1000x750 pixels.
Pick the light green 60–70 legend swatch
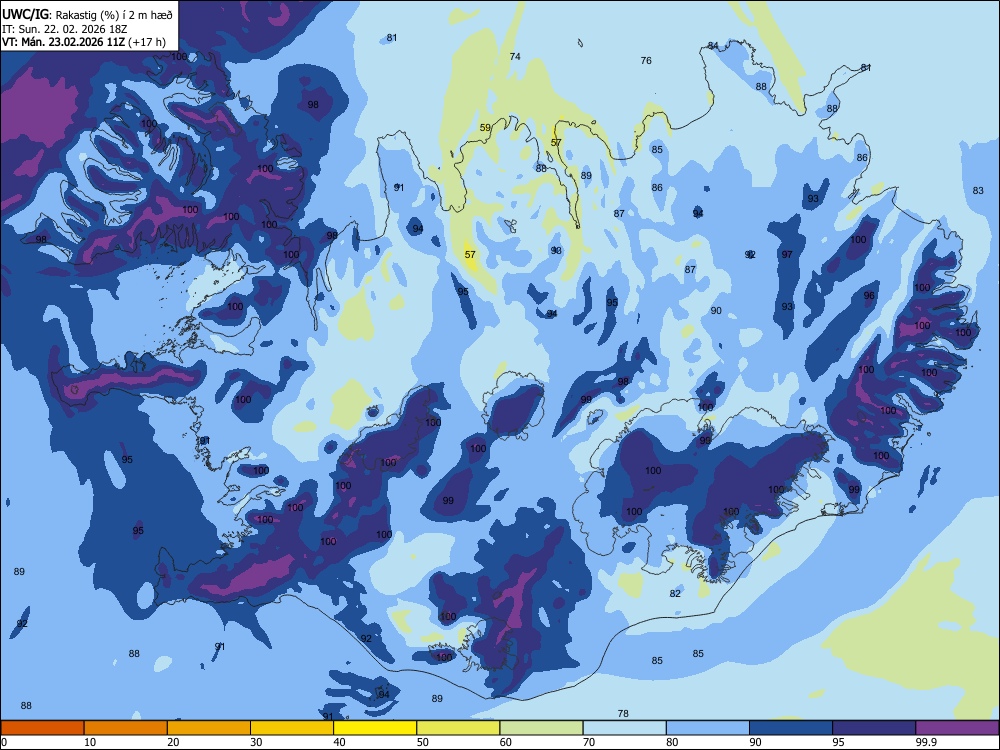(x=541, y=728)
